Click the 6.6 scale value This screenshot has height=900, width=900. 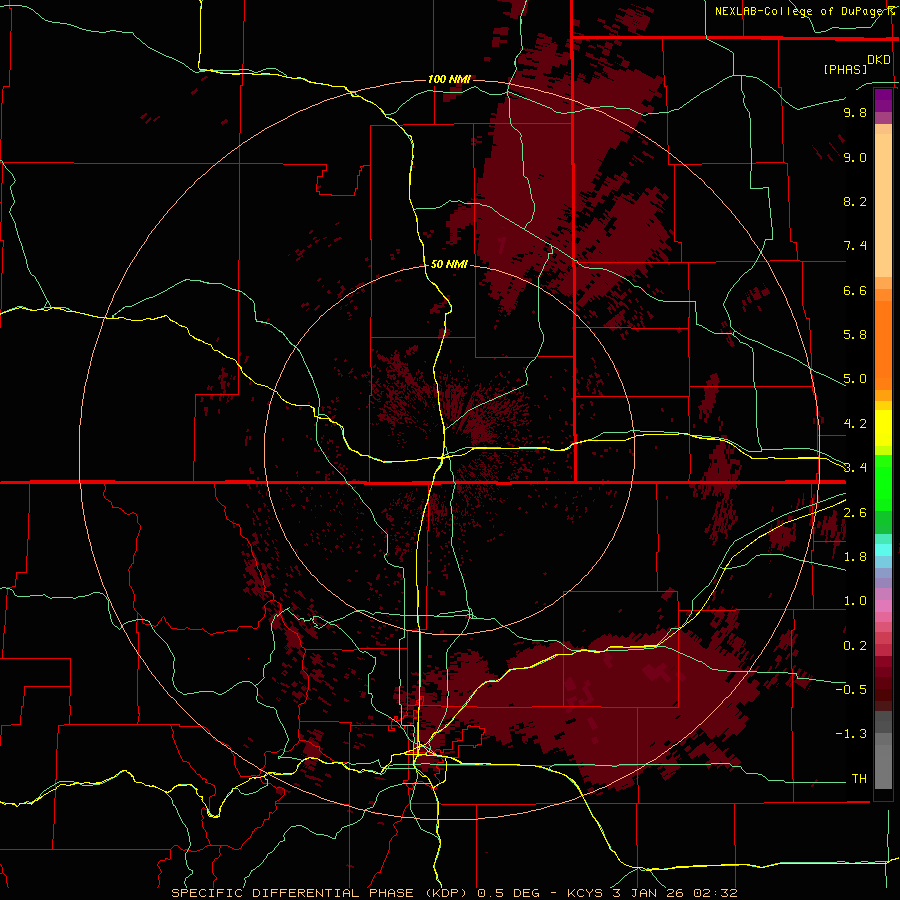tap(855, 290)
